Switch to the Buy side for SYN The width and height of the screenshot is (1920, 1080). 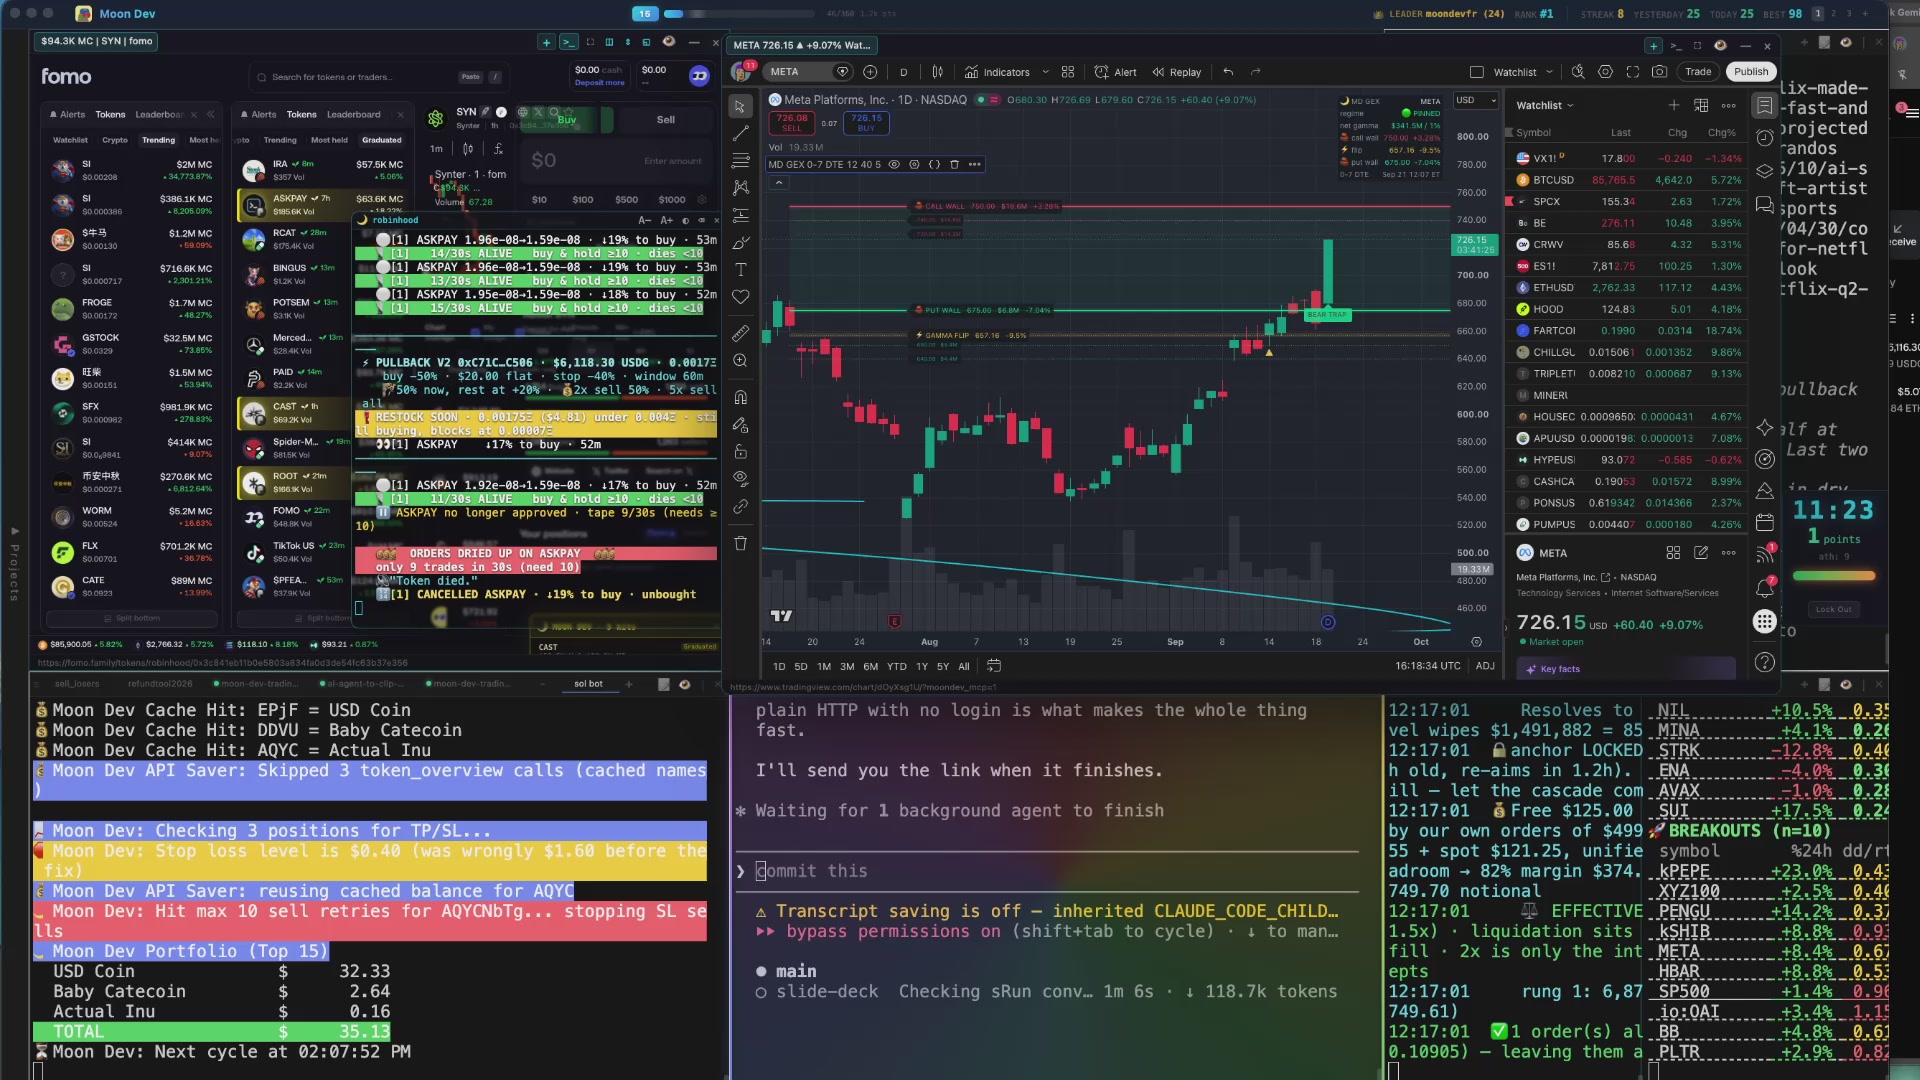click(567, 120)
